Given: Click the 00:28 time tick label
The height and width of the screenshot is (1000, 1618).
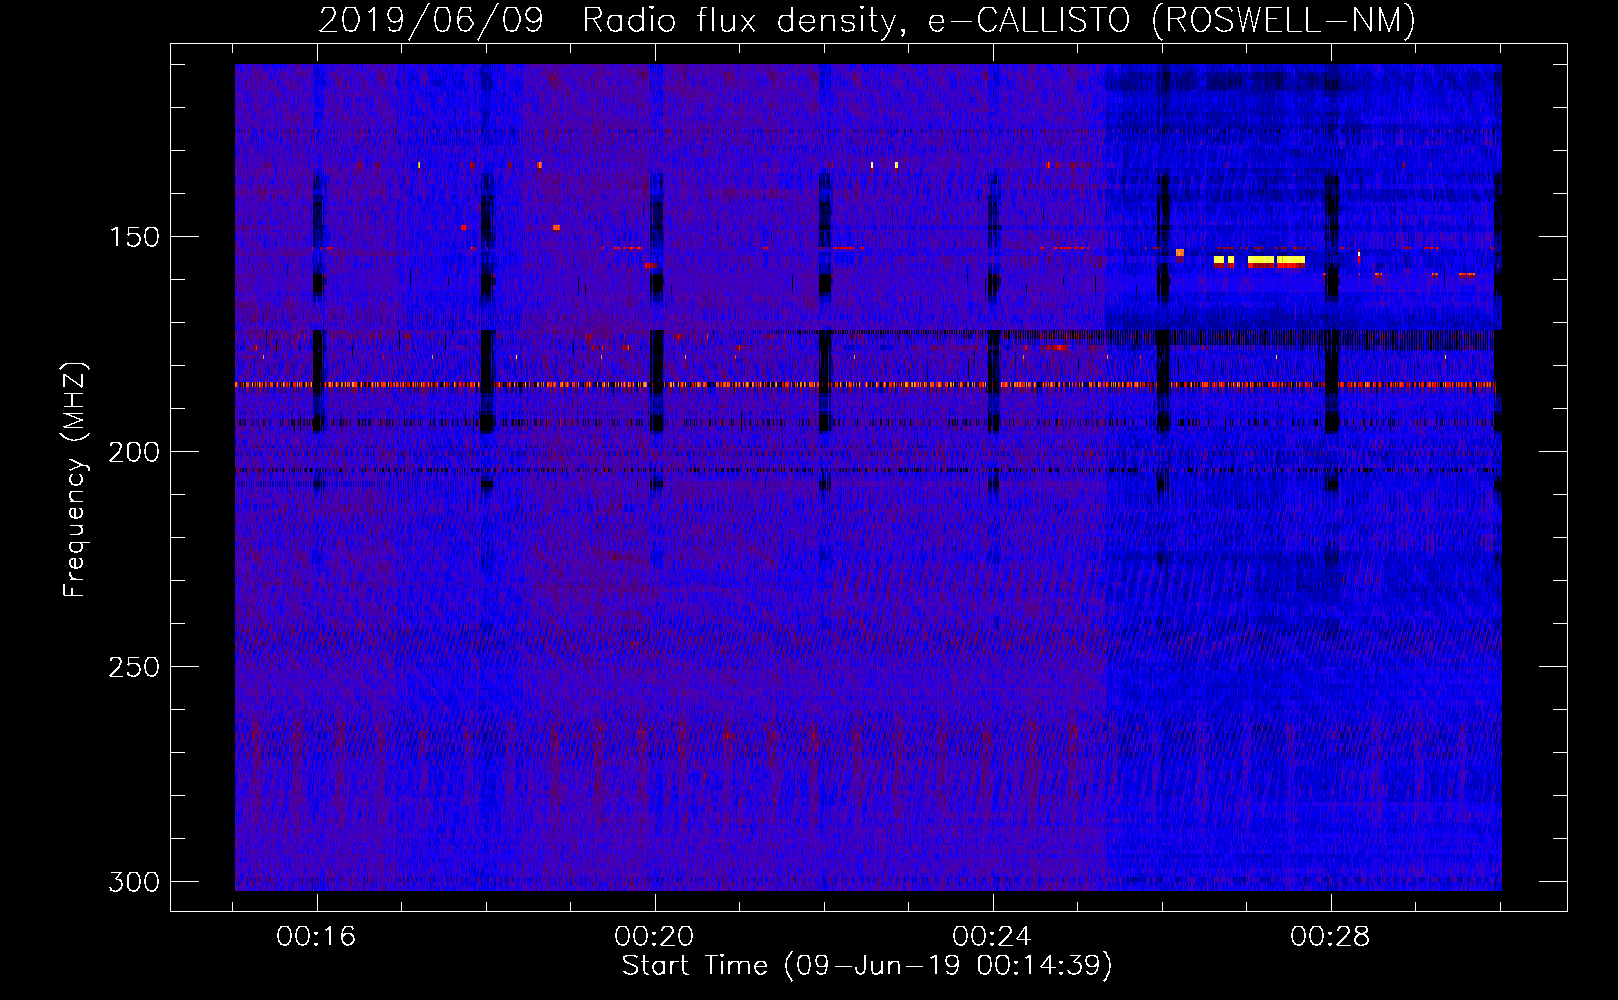Looking at the screenshot, I should (1330, 937).
